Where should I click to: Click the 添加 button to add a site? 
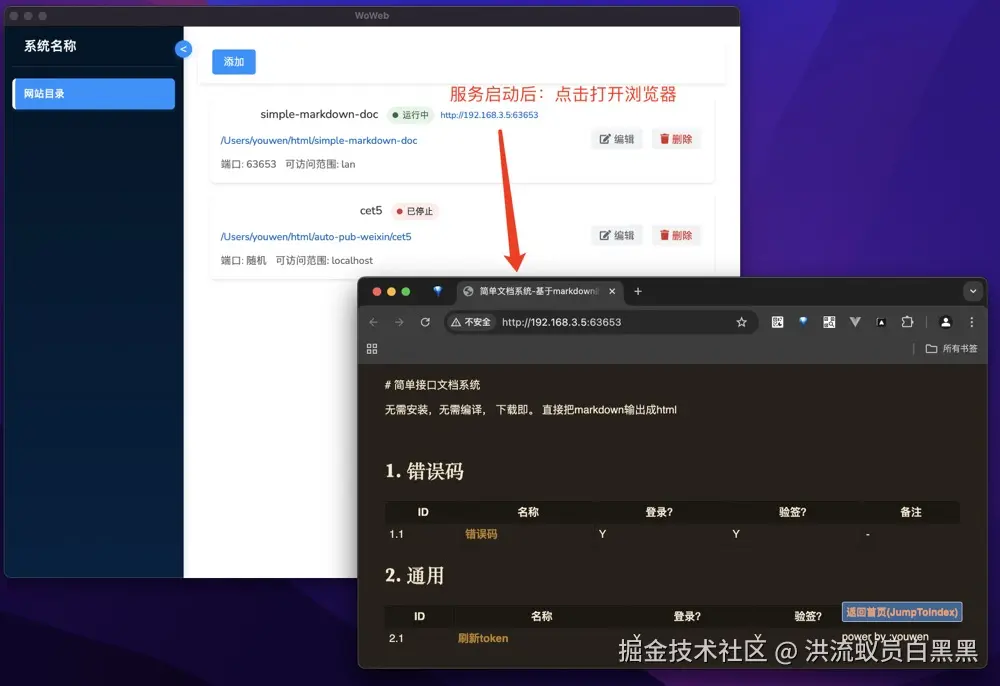(x=233, y=61)
